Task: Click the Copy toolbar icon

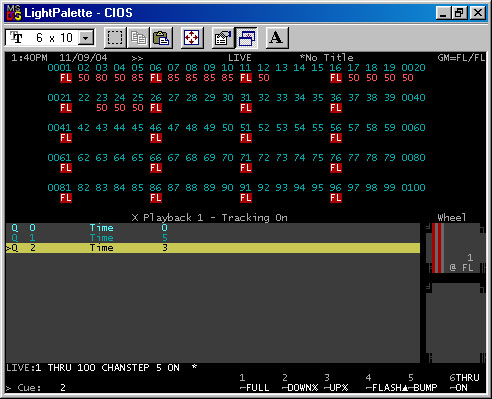Action: tap(138, 38)
